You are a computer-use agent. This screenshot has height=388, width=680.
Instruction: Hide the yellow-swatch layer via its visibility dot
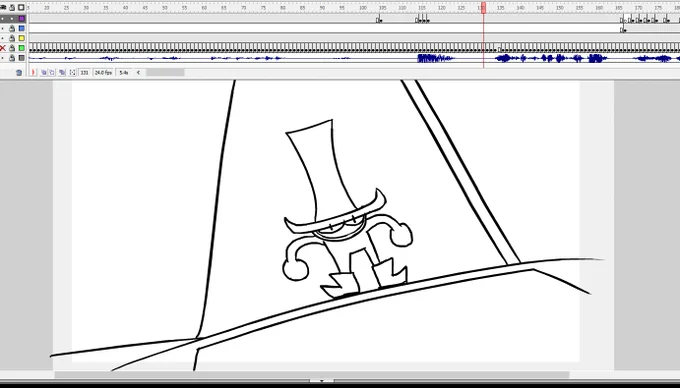[3, 38]
